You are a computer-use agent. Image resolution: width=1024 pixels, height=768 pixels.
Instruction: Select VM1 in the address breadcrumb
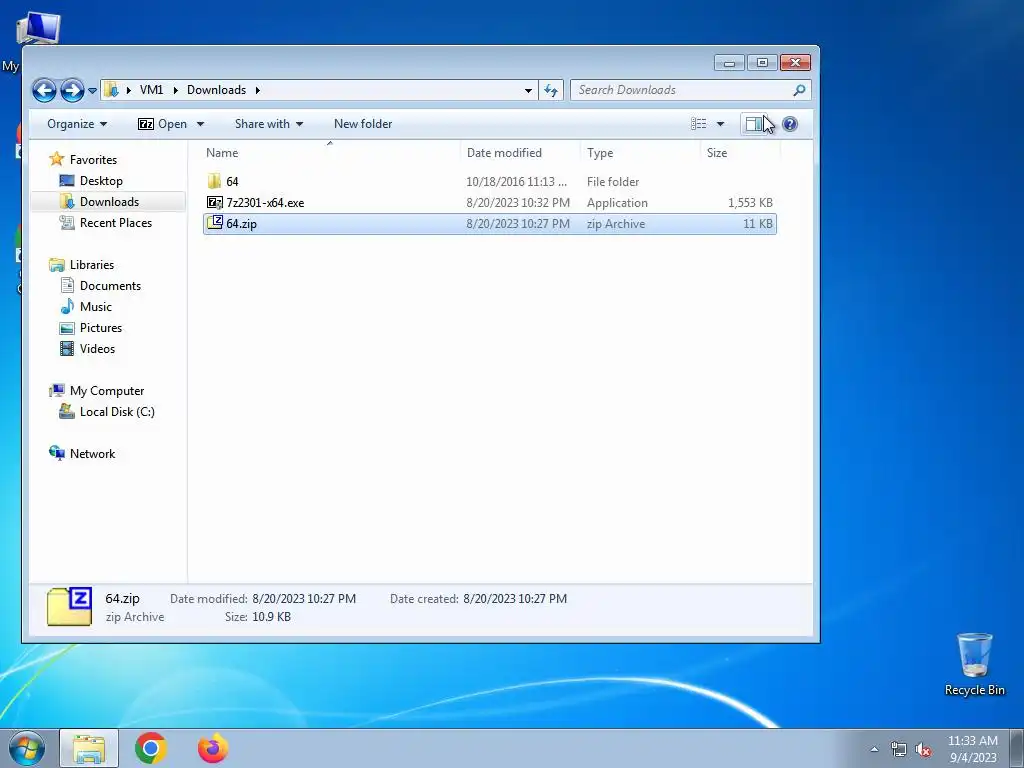click(152, 90)
